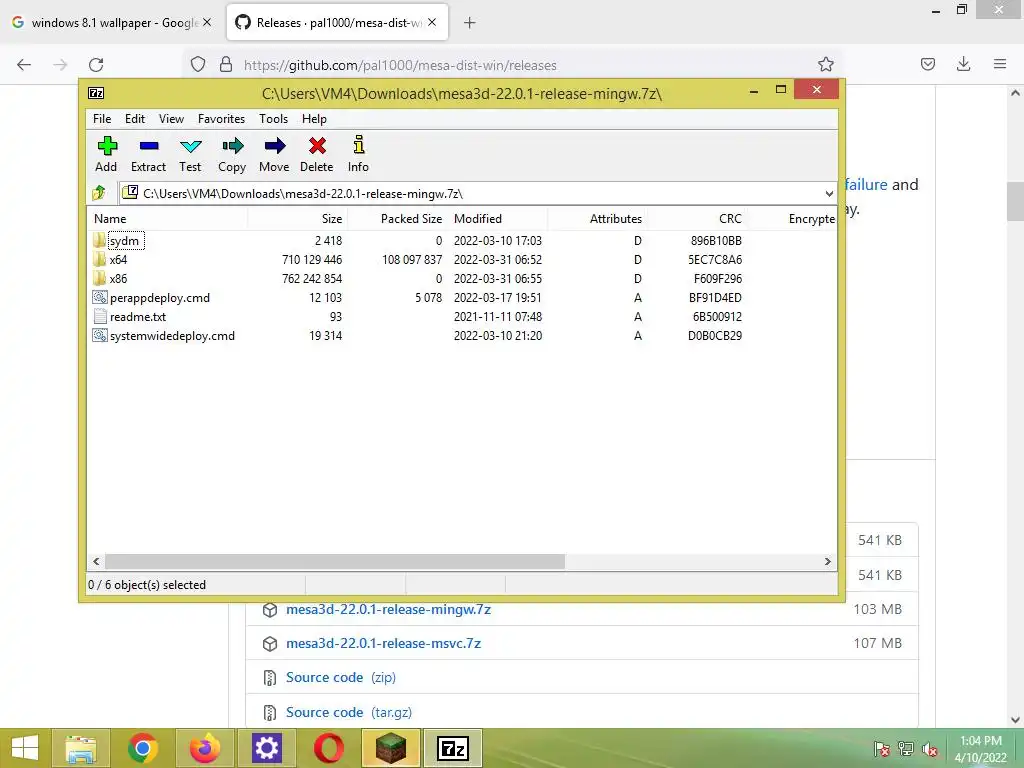This screenshot has height=768, width=1024.
Task: Select the Move toolbar icon
Action: click(x=274, y=154)
